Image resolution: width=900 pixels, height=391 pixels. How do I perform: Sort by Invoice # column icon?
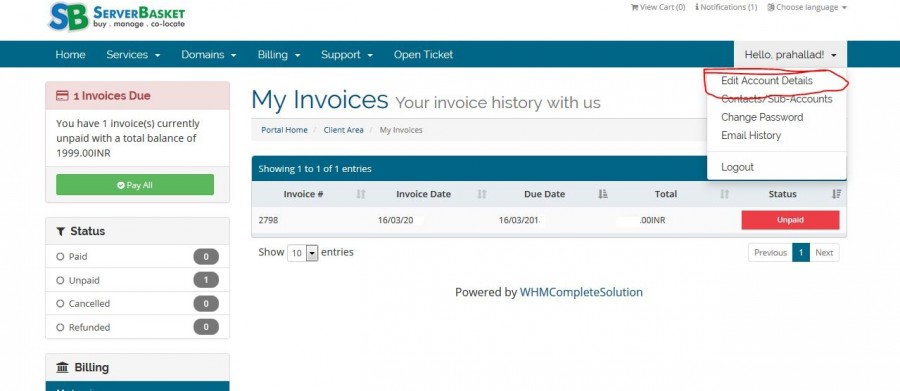360,194
